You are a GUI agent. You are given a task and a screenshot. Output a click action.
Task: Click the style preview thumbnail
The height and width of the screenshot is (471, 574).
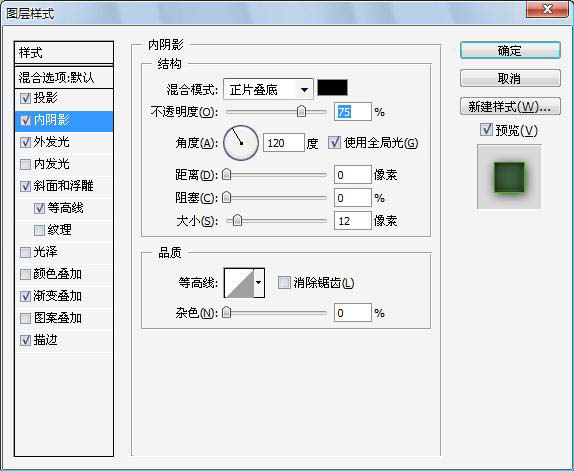pyautogui.click(x=509, y=177)
